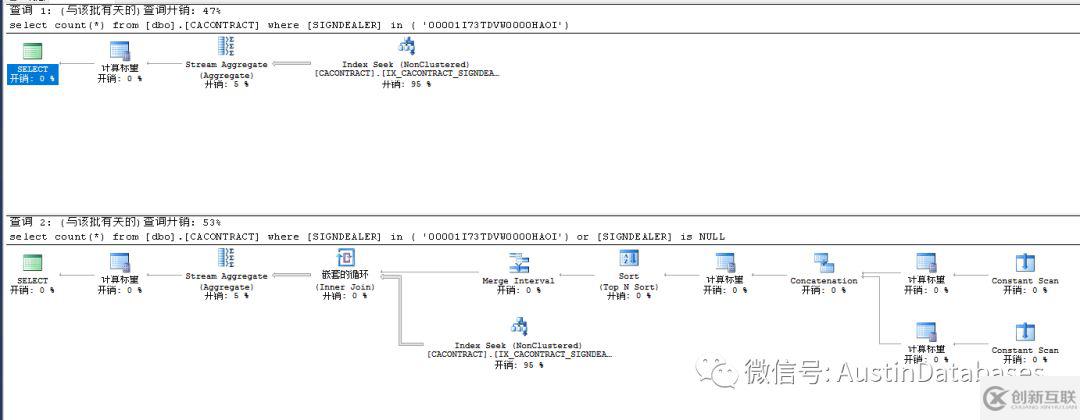
Task: Select the SELECT node icon in Query 2
Action: pos(32,263)
